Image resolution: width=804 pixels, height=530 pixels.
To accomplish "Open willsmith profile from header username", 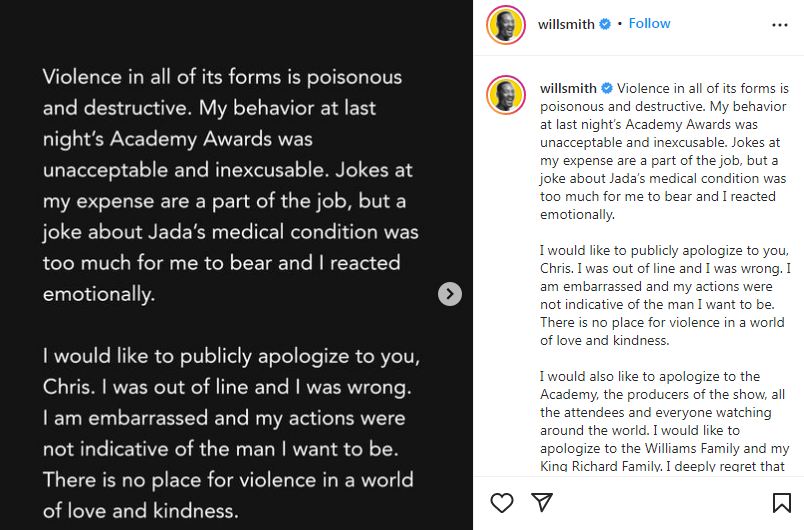I will (x=566, y=24).
